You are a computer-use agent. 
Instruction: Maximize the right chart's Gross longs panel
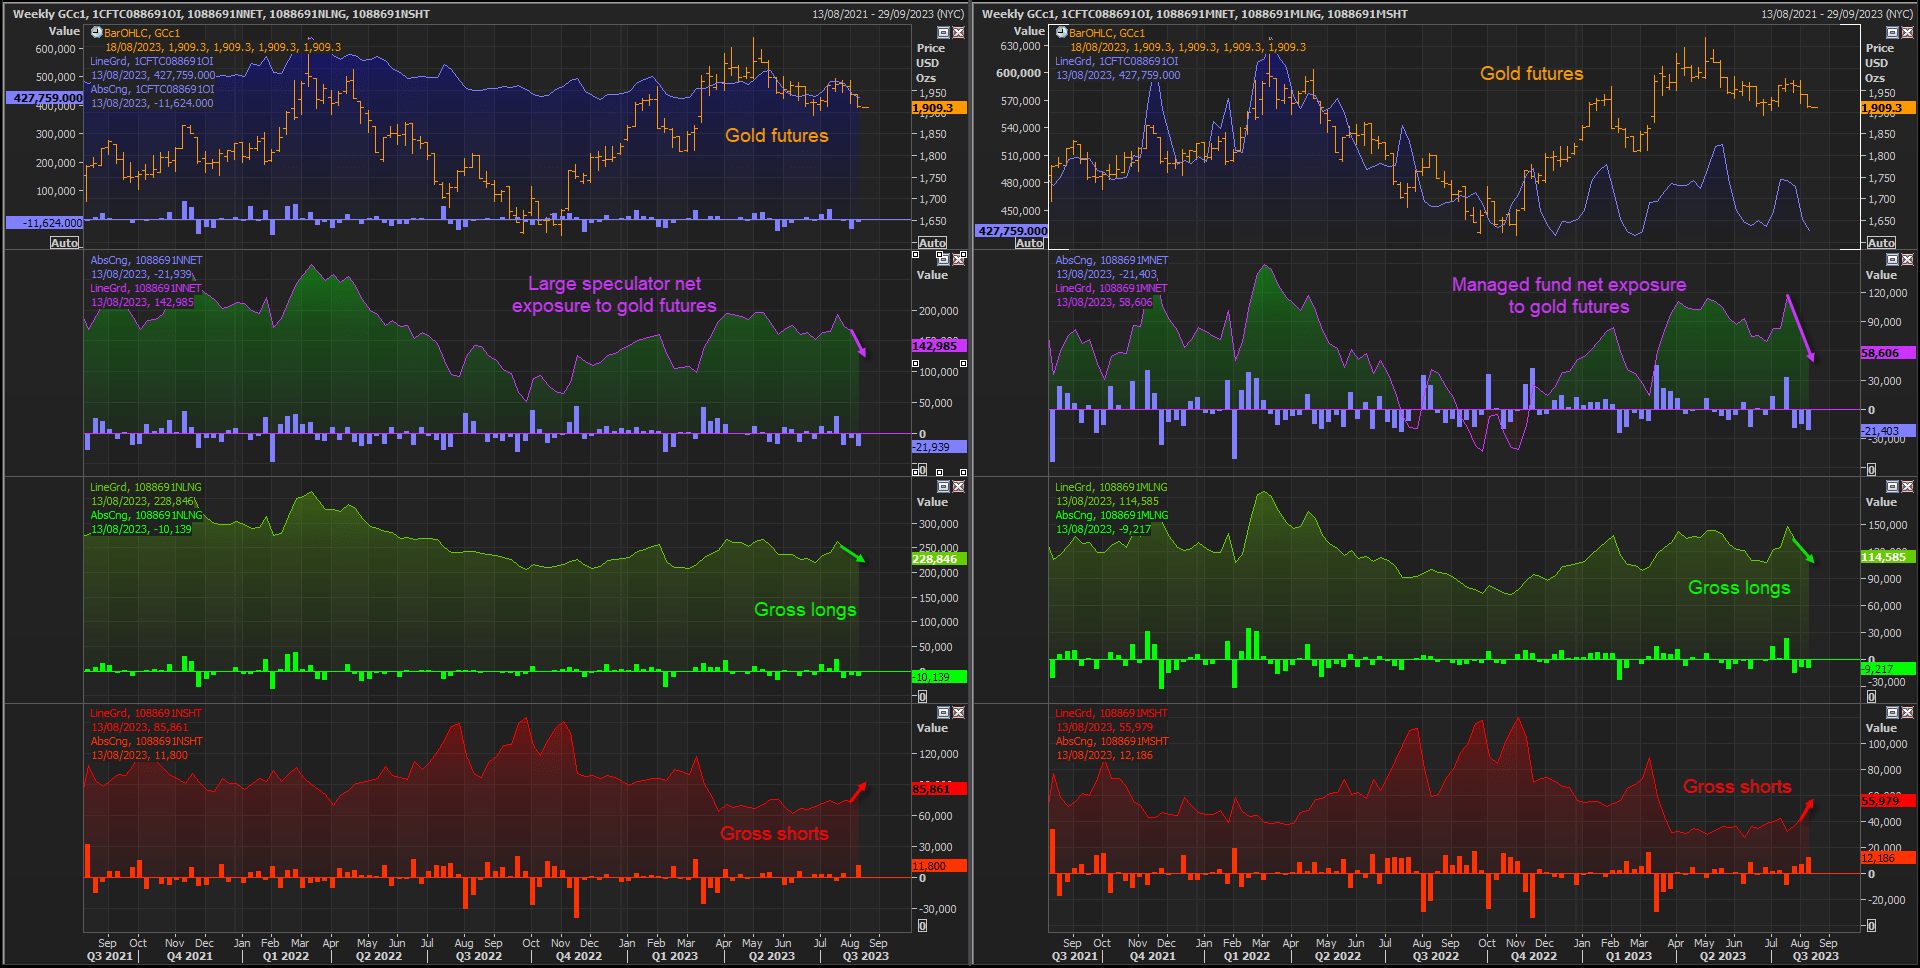pyautogui.click(x=1892, y=486)
